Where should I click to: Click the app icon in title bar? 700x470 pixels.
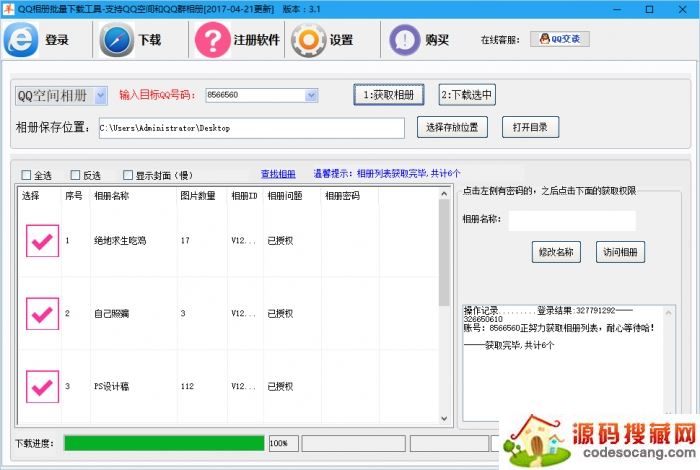pos(9,8)
